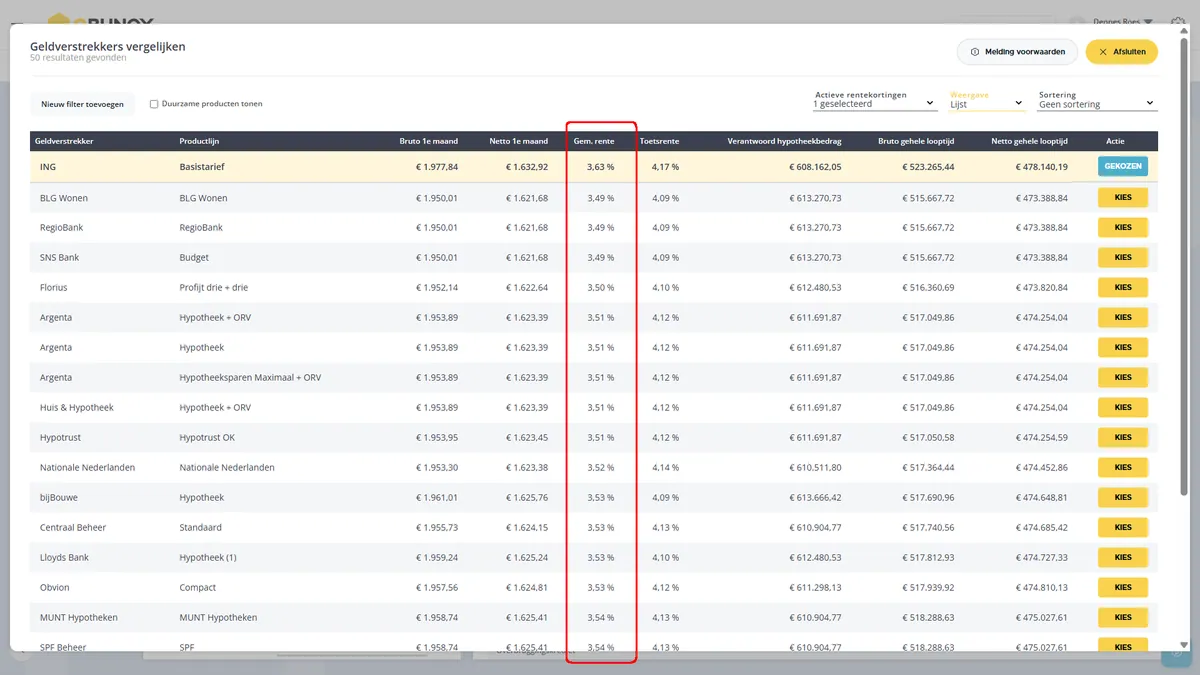Click the Netto gehele looptijd header

[1030, 141]
